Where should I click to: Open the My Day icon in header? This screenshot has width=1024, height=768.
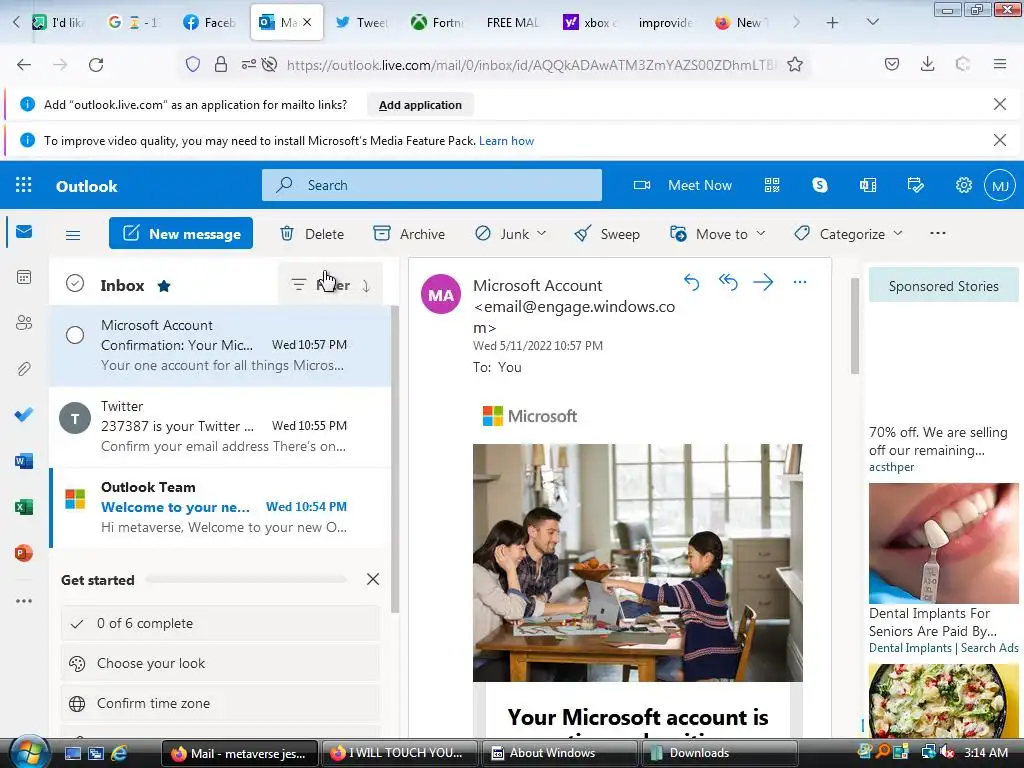pyautogui.click(x=916, y=185)
